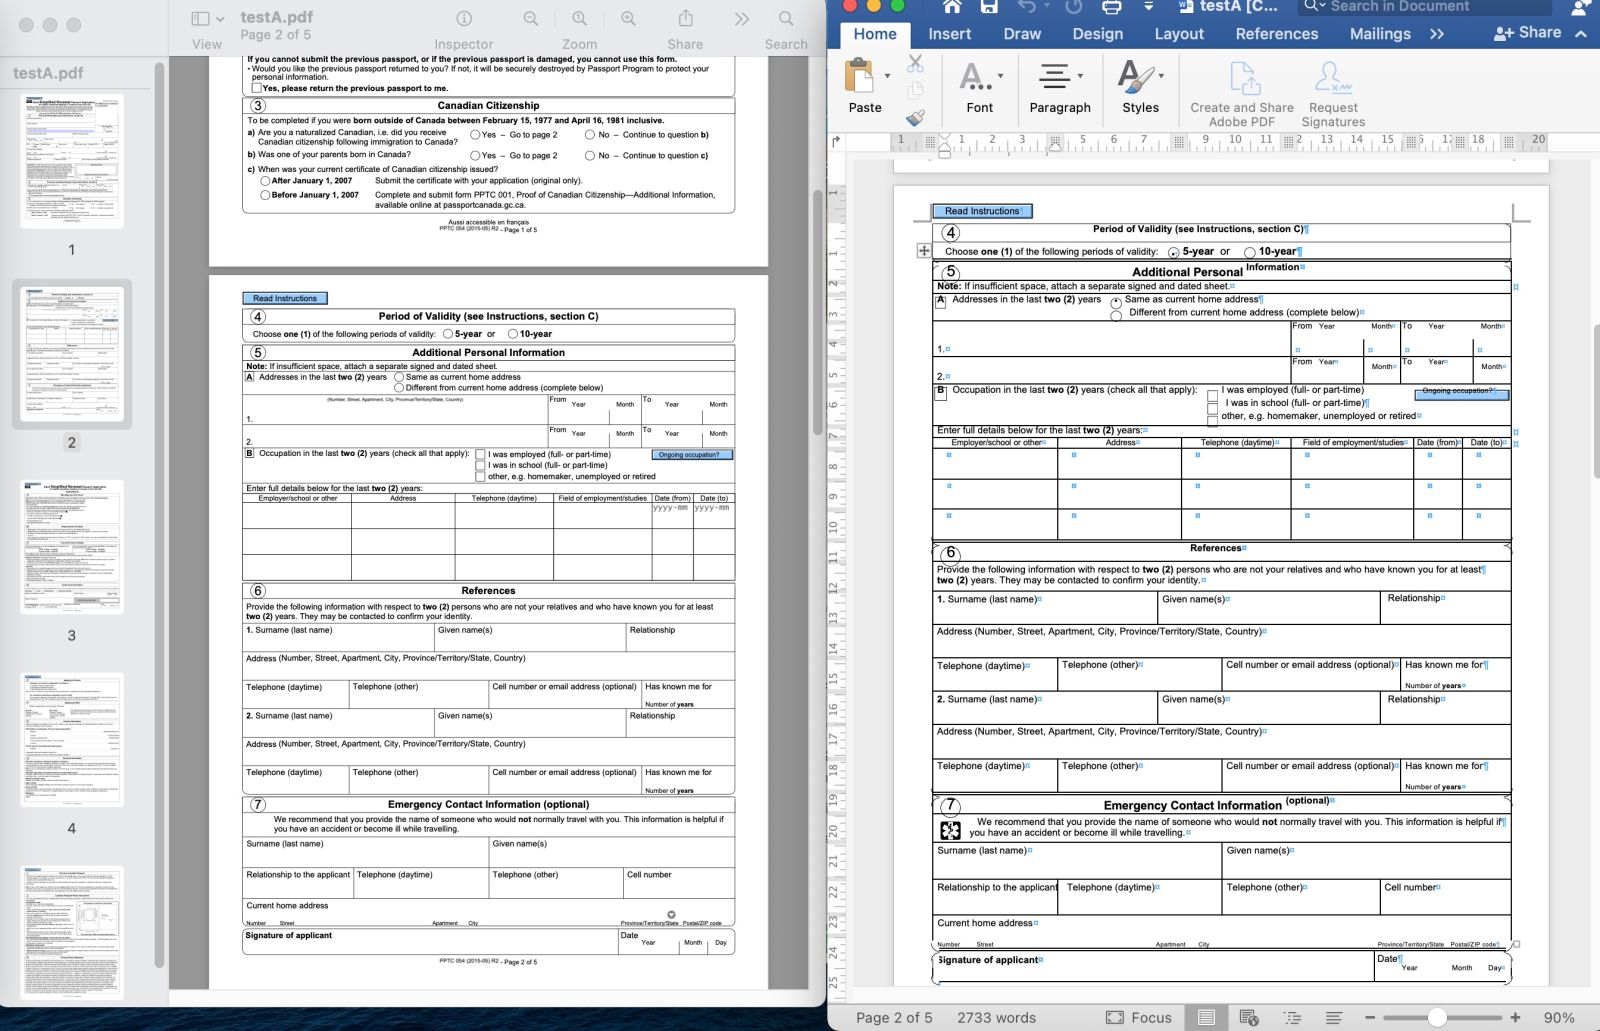The width and height of the screenshot is (1600, 1031).
Task: Collapse the Word ribbon with chevron
Action: coord(1581,34)
